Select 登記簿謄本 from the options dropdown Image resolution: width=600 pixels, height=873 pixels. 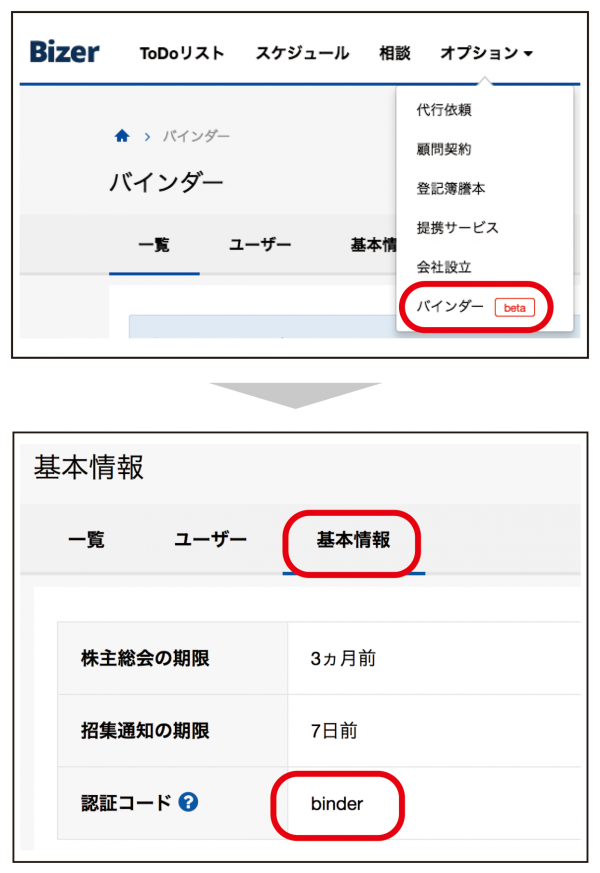point(451,189)
